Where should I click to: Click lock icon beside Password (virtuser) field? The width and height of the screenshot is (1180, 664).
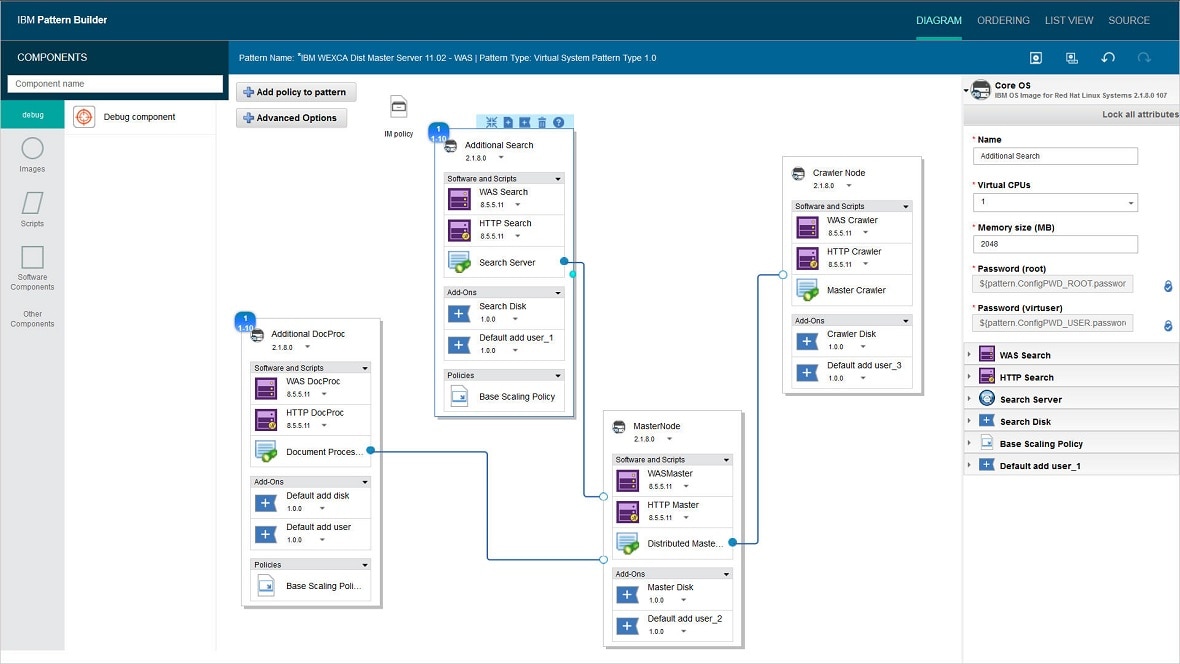coord(1168,325)
